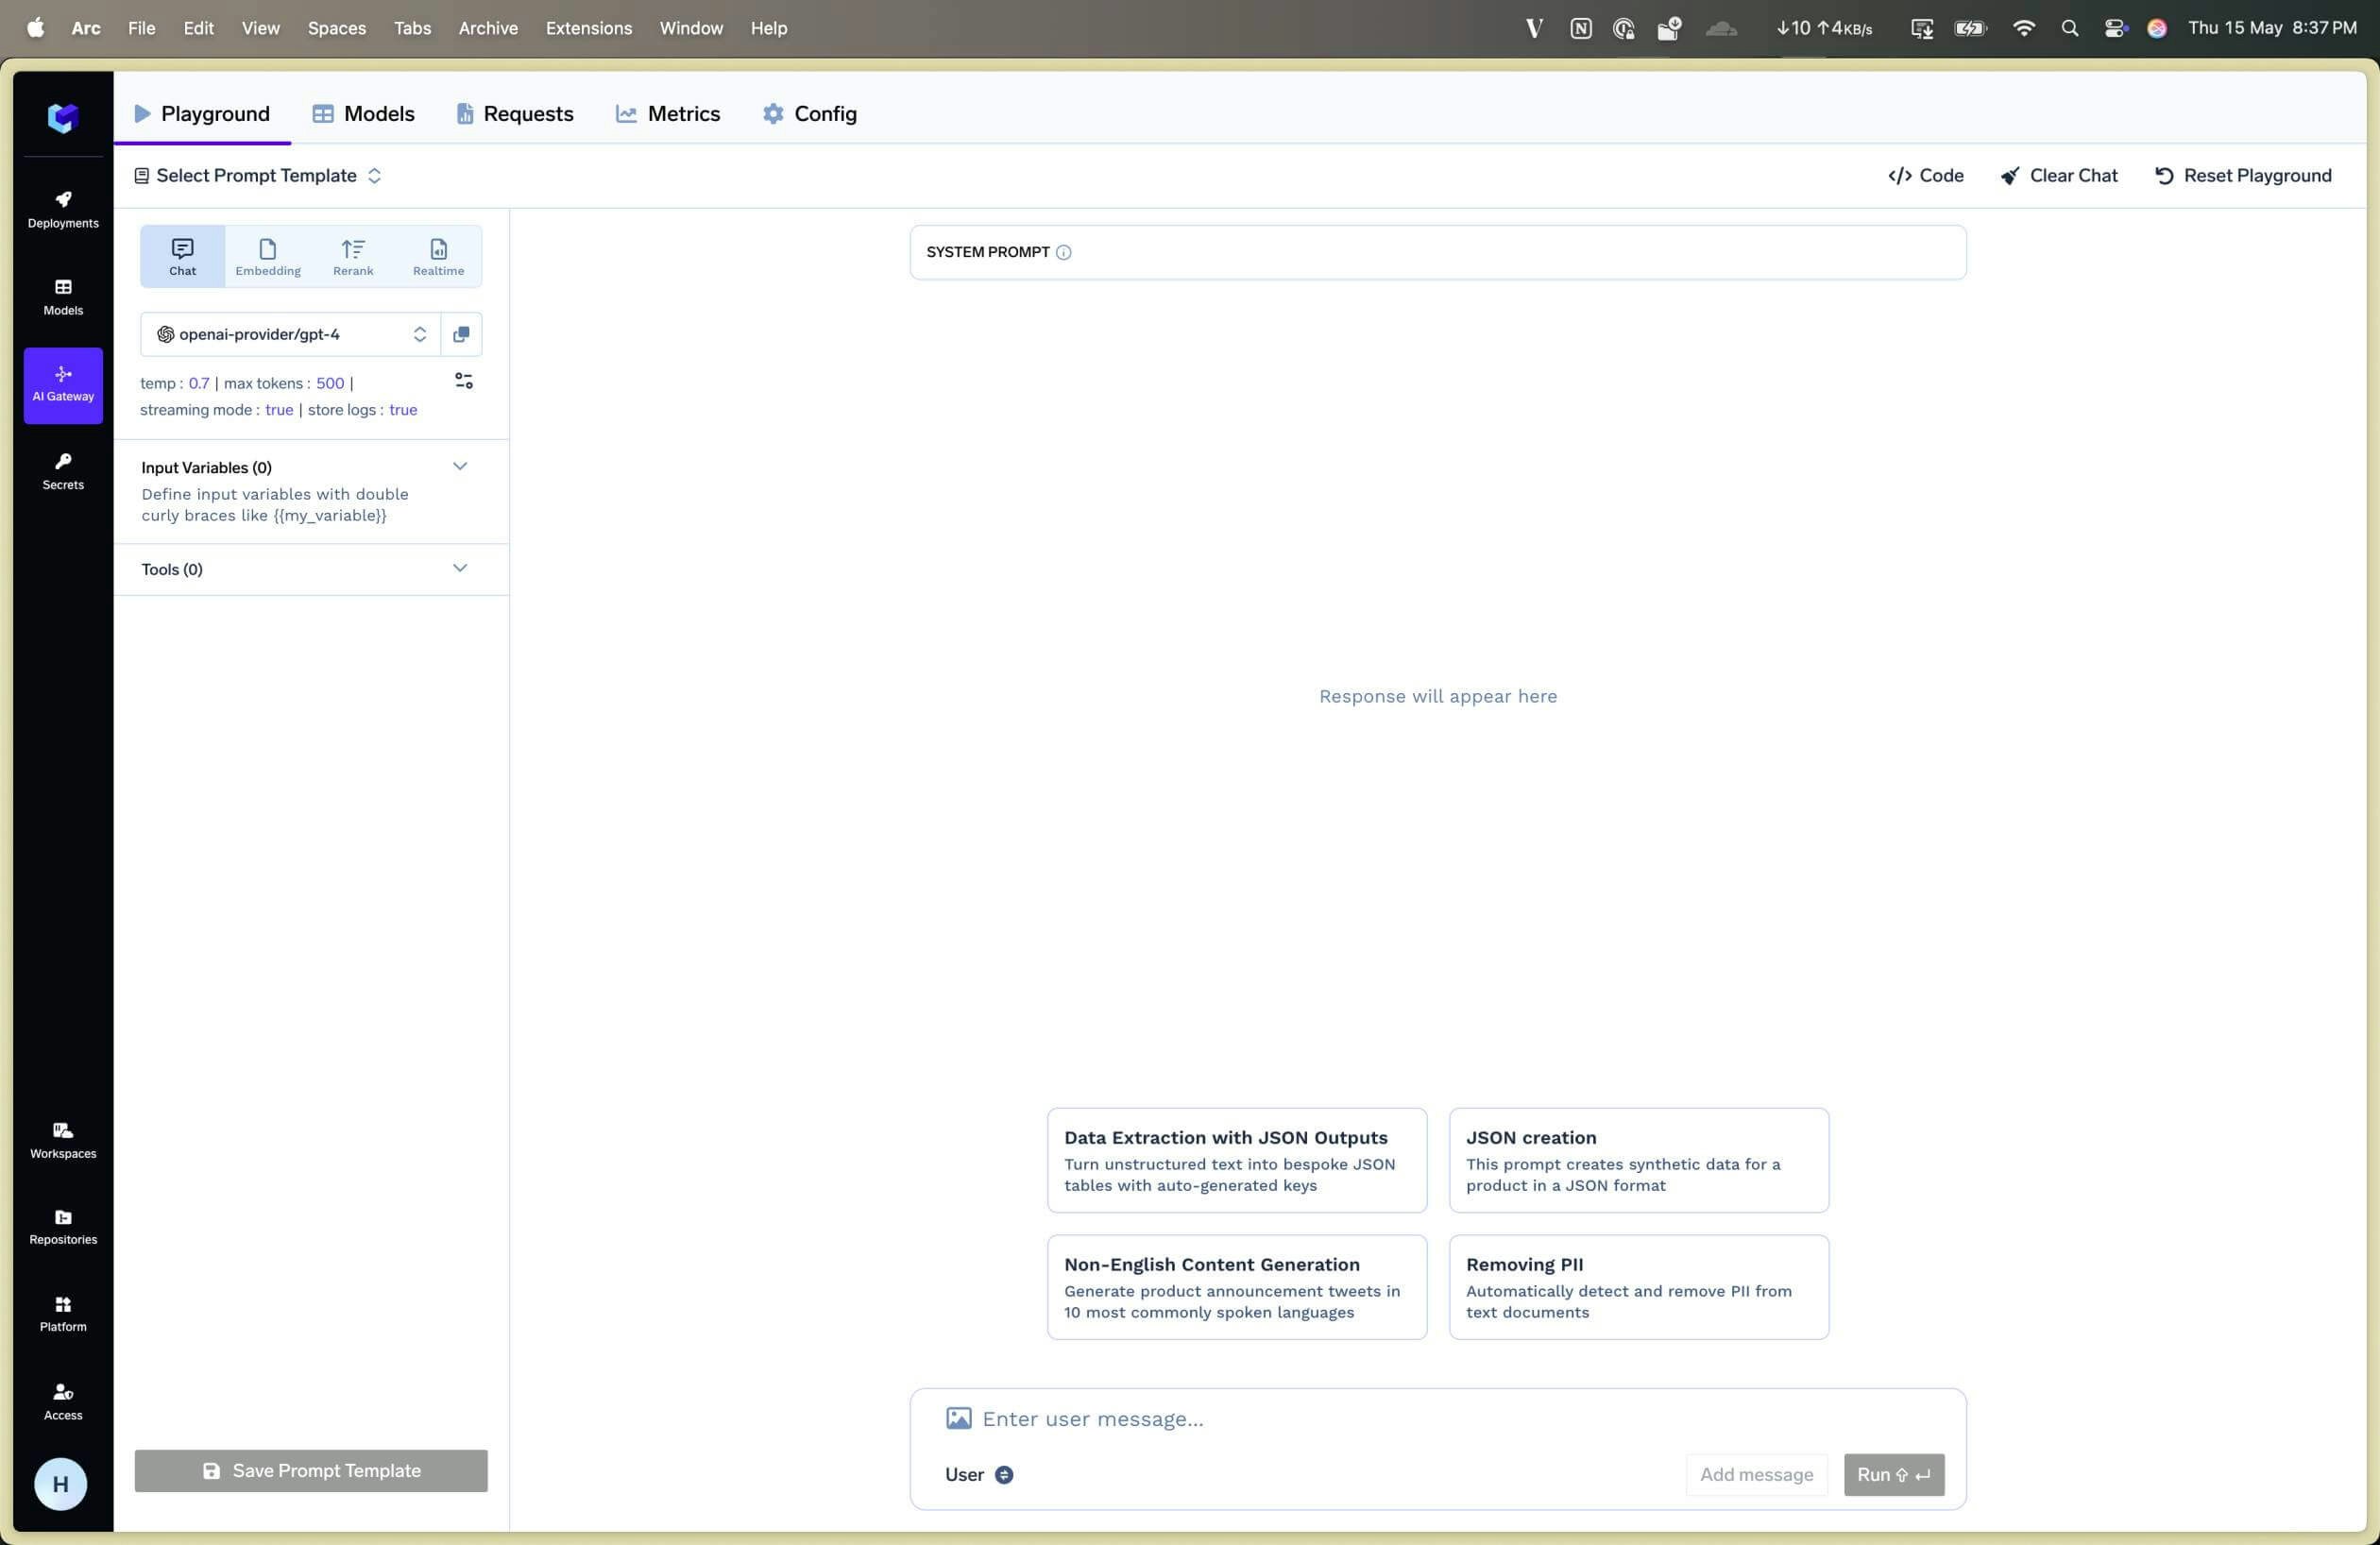Viewport: 2380px width, 1545px height.
Task: Click Clear Chat
Action: [2059, 176]
